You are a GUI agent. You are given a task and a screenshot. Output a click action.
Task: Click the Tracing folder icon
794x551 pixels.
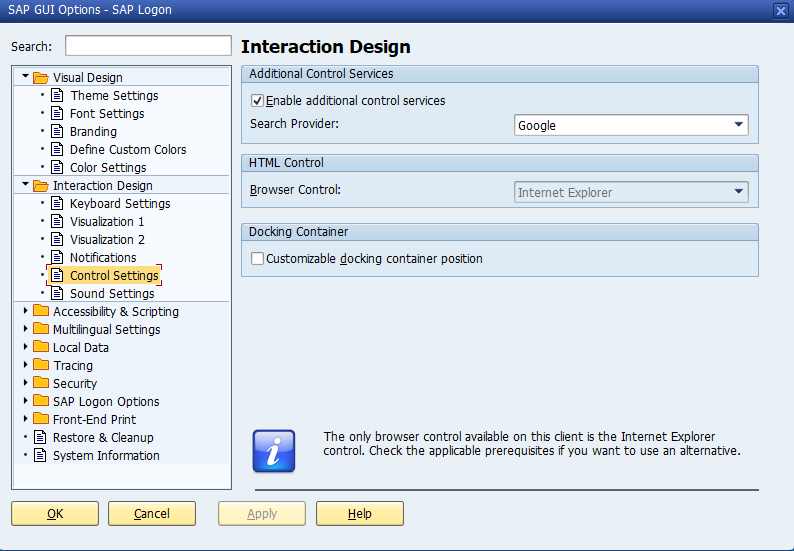coord(41,365)
